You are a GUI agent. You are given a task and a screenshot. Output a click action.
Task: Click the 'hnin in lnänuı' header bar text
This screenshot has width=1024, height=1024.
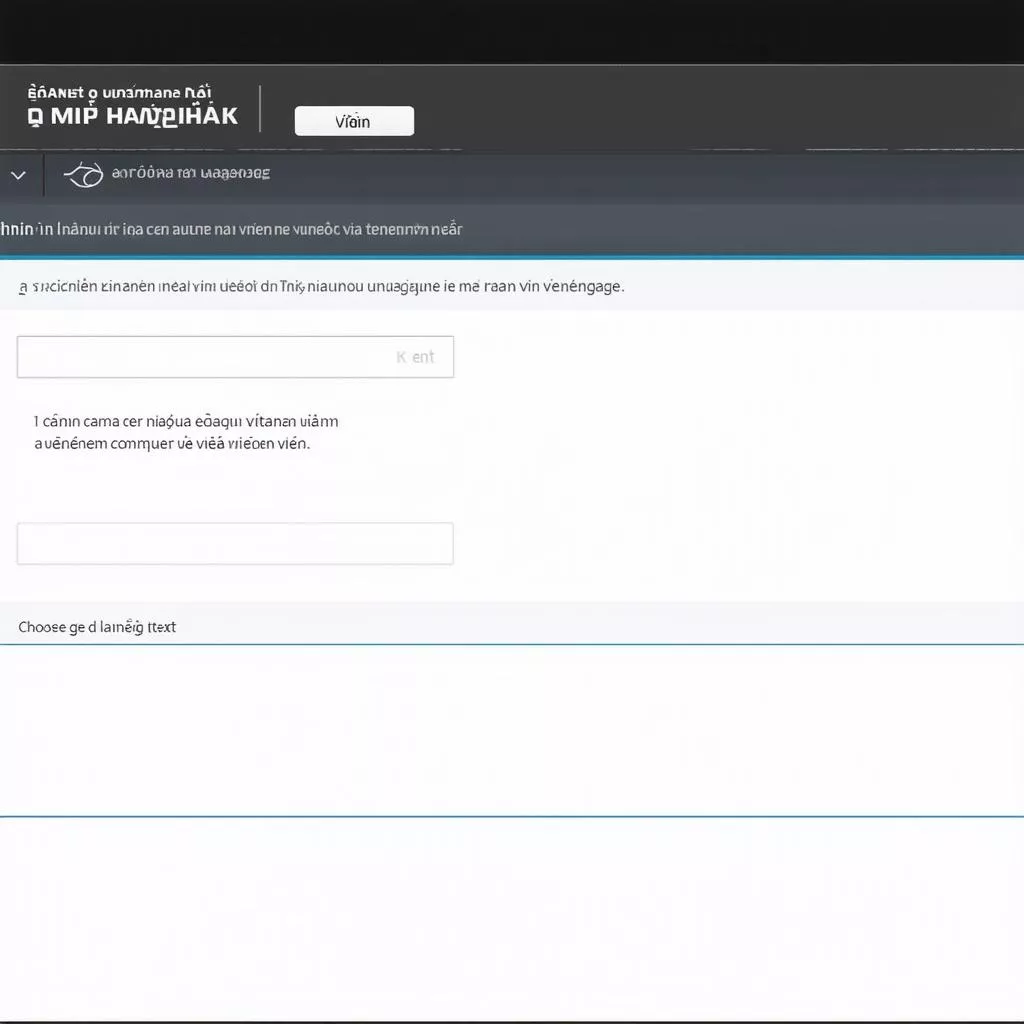click(x=230, y=229)
